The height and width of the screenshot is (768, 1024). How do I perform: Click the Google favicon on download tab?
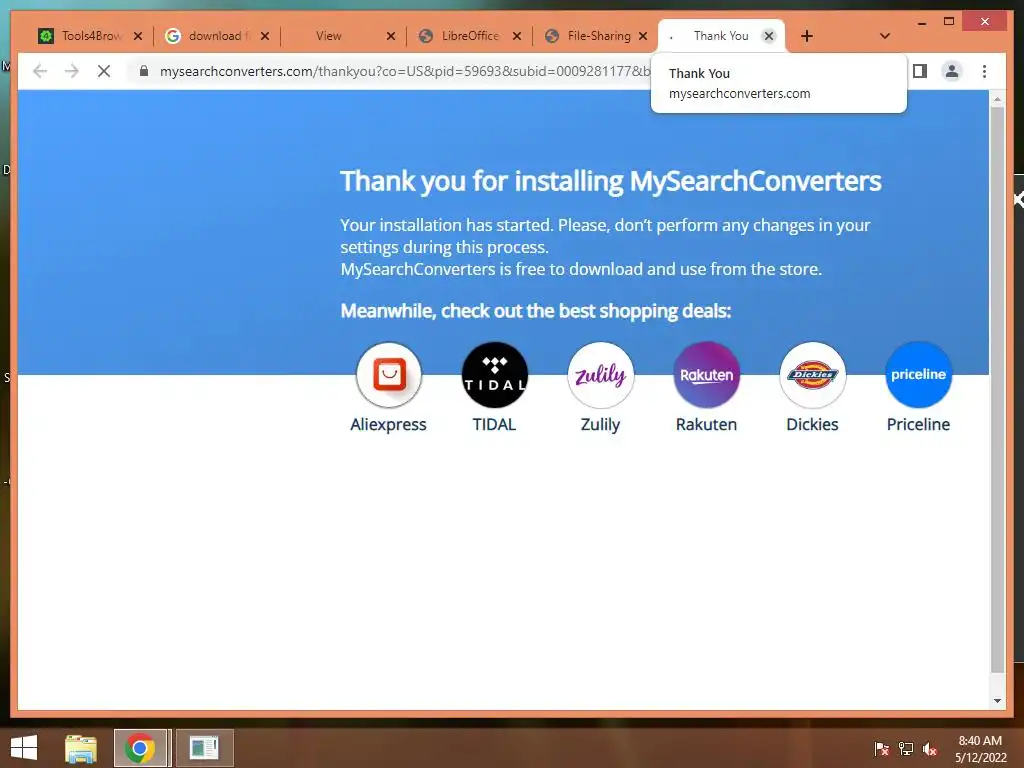click(172, 36)
